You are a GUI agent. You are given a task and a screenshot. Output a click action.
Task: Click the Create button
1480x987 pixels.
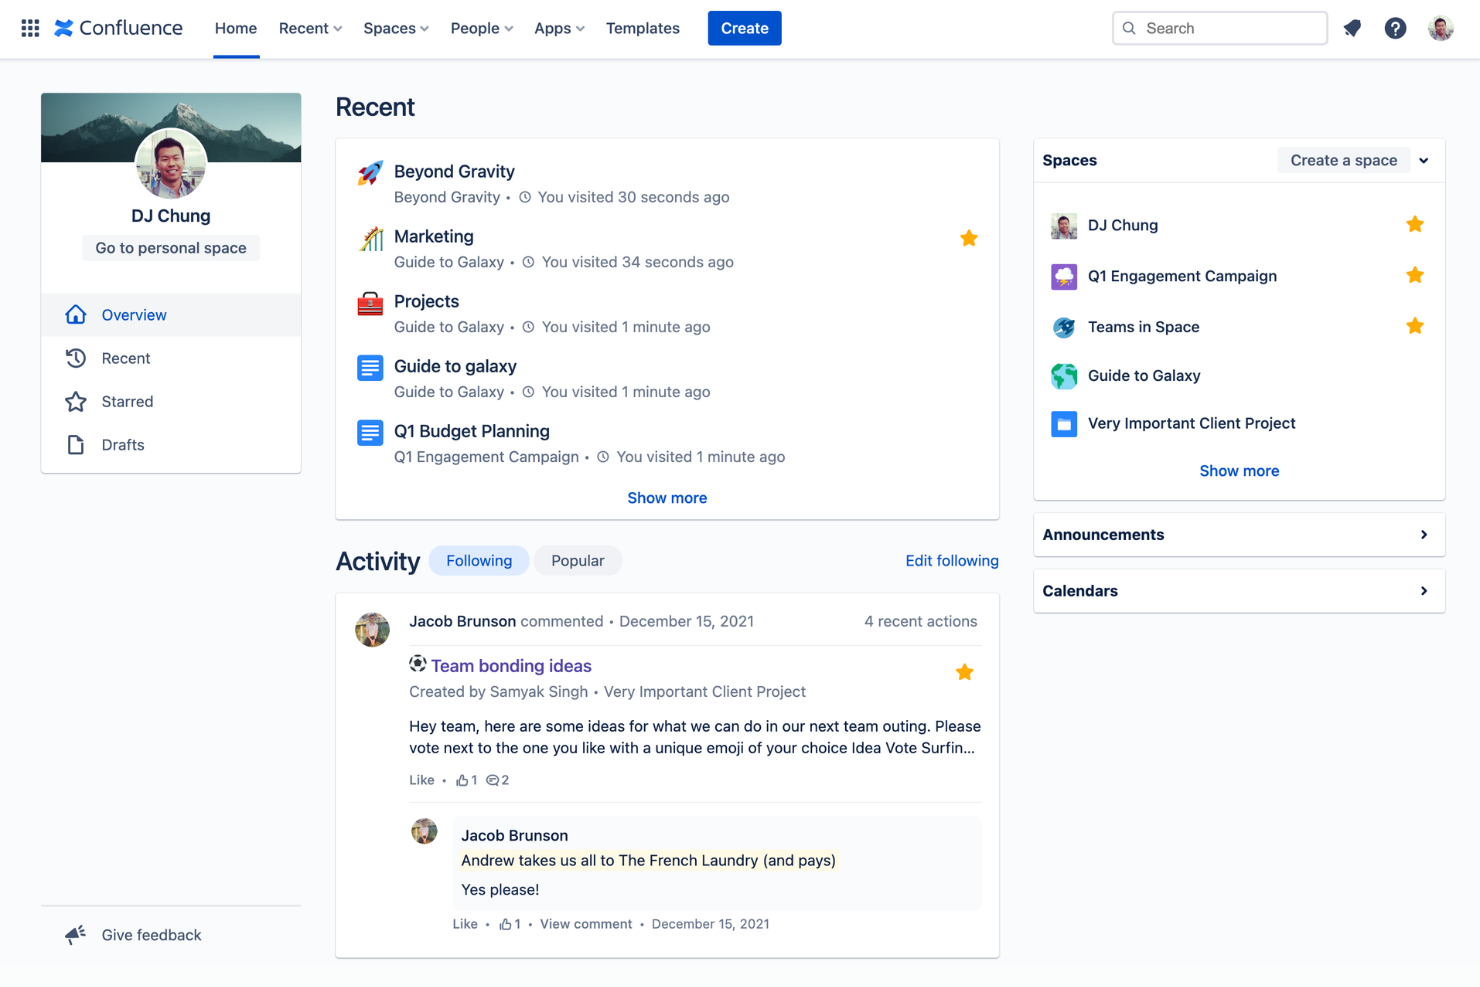point(744,28)
